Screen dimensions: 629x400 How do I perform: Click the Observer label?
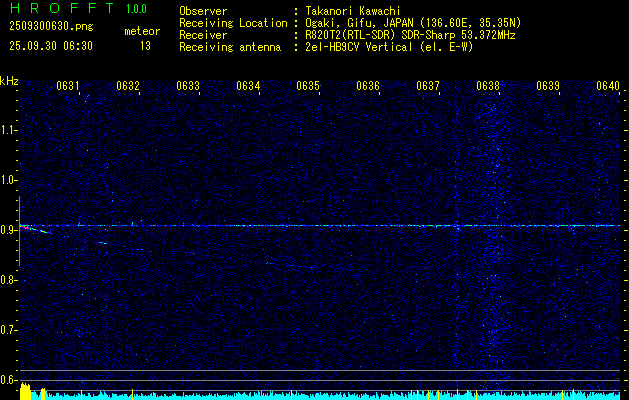click(203, 11)
